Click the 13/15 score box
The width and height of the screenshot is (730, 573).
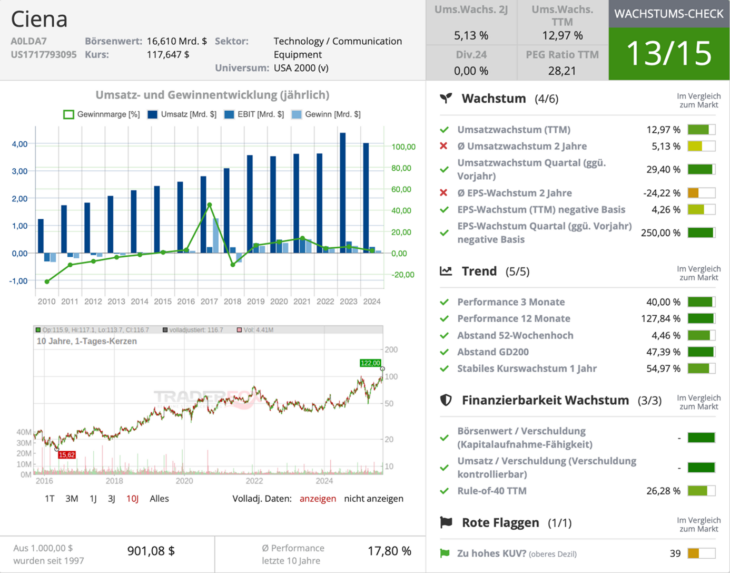pyautogui.click(x=669, y=54)
